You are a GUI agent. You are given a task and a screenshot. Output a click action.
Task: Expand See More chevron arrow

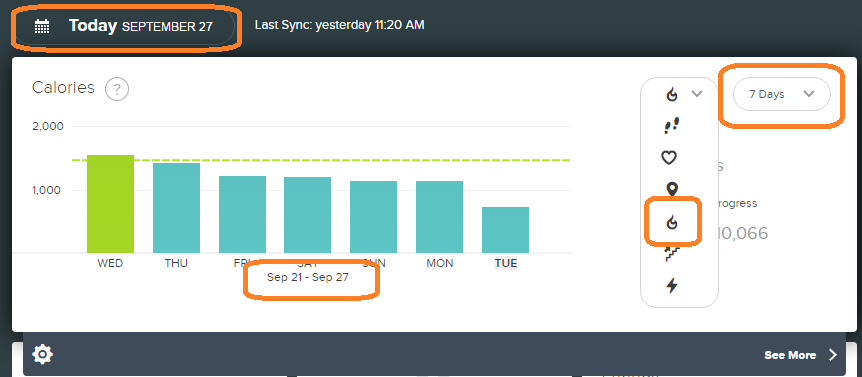[833, 354]
